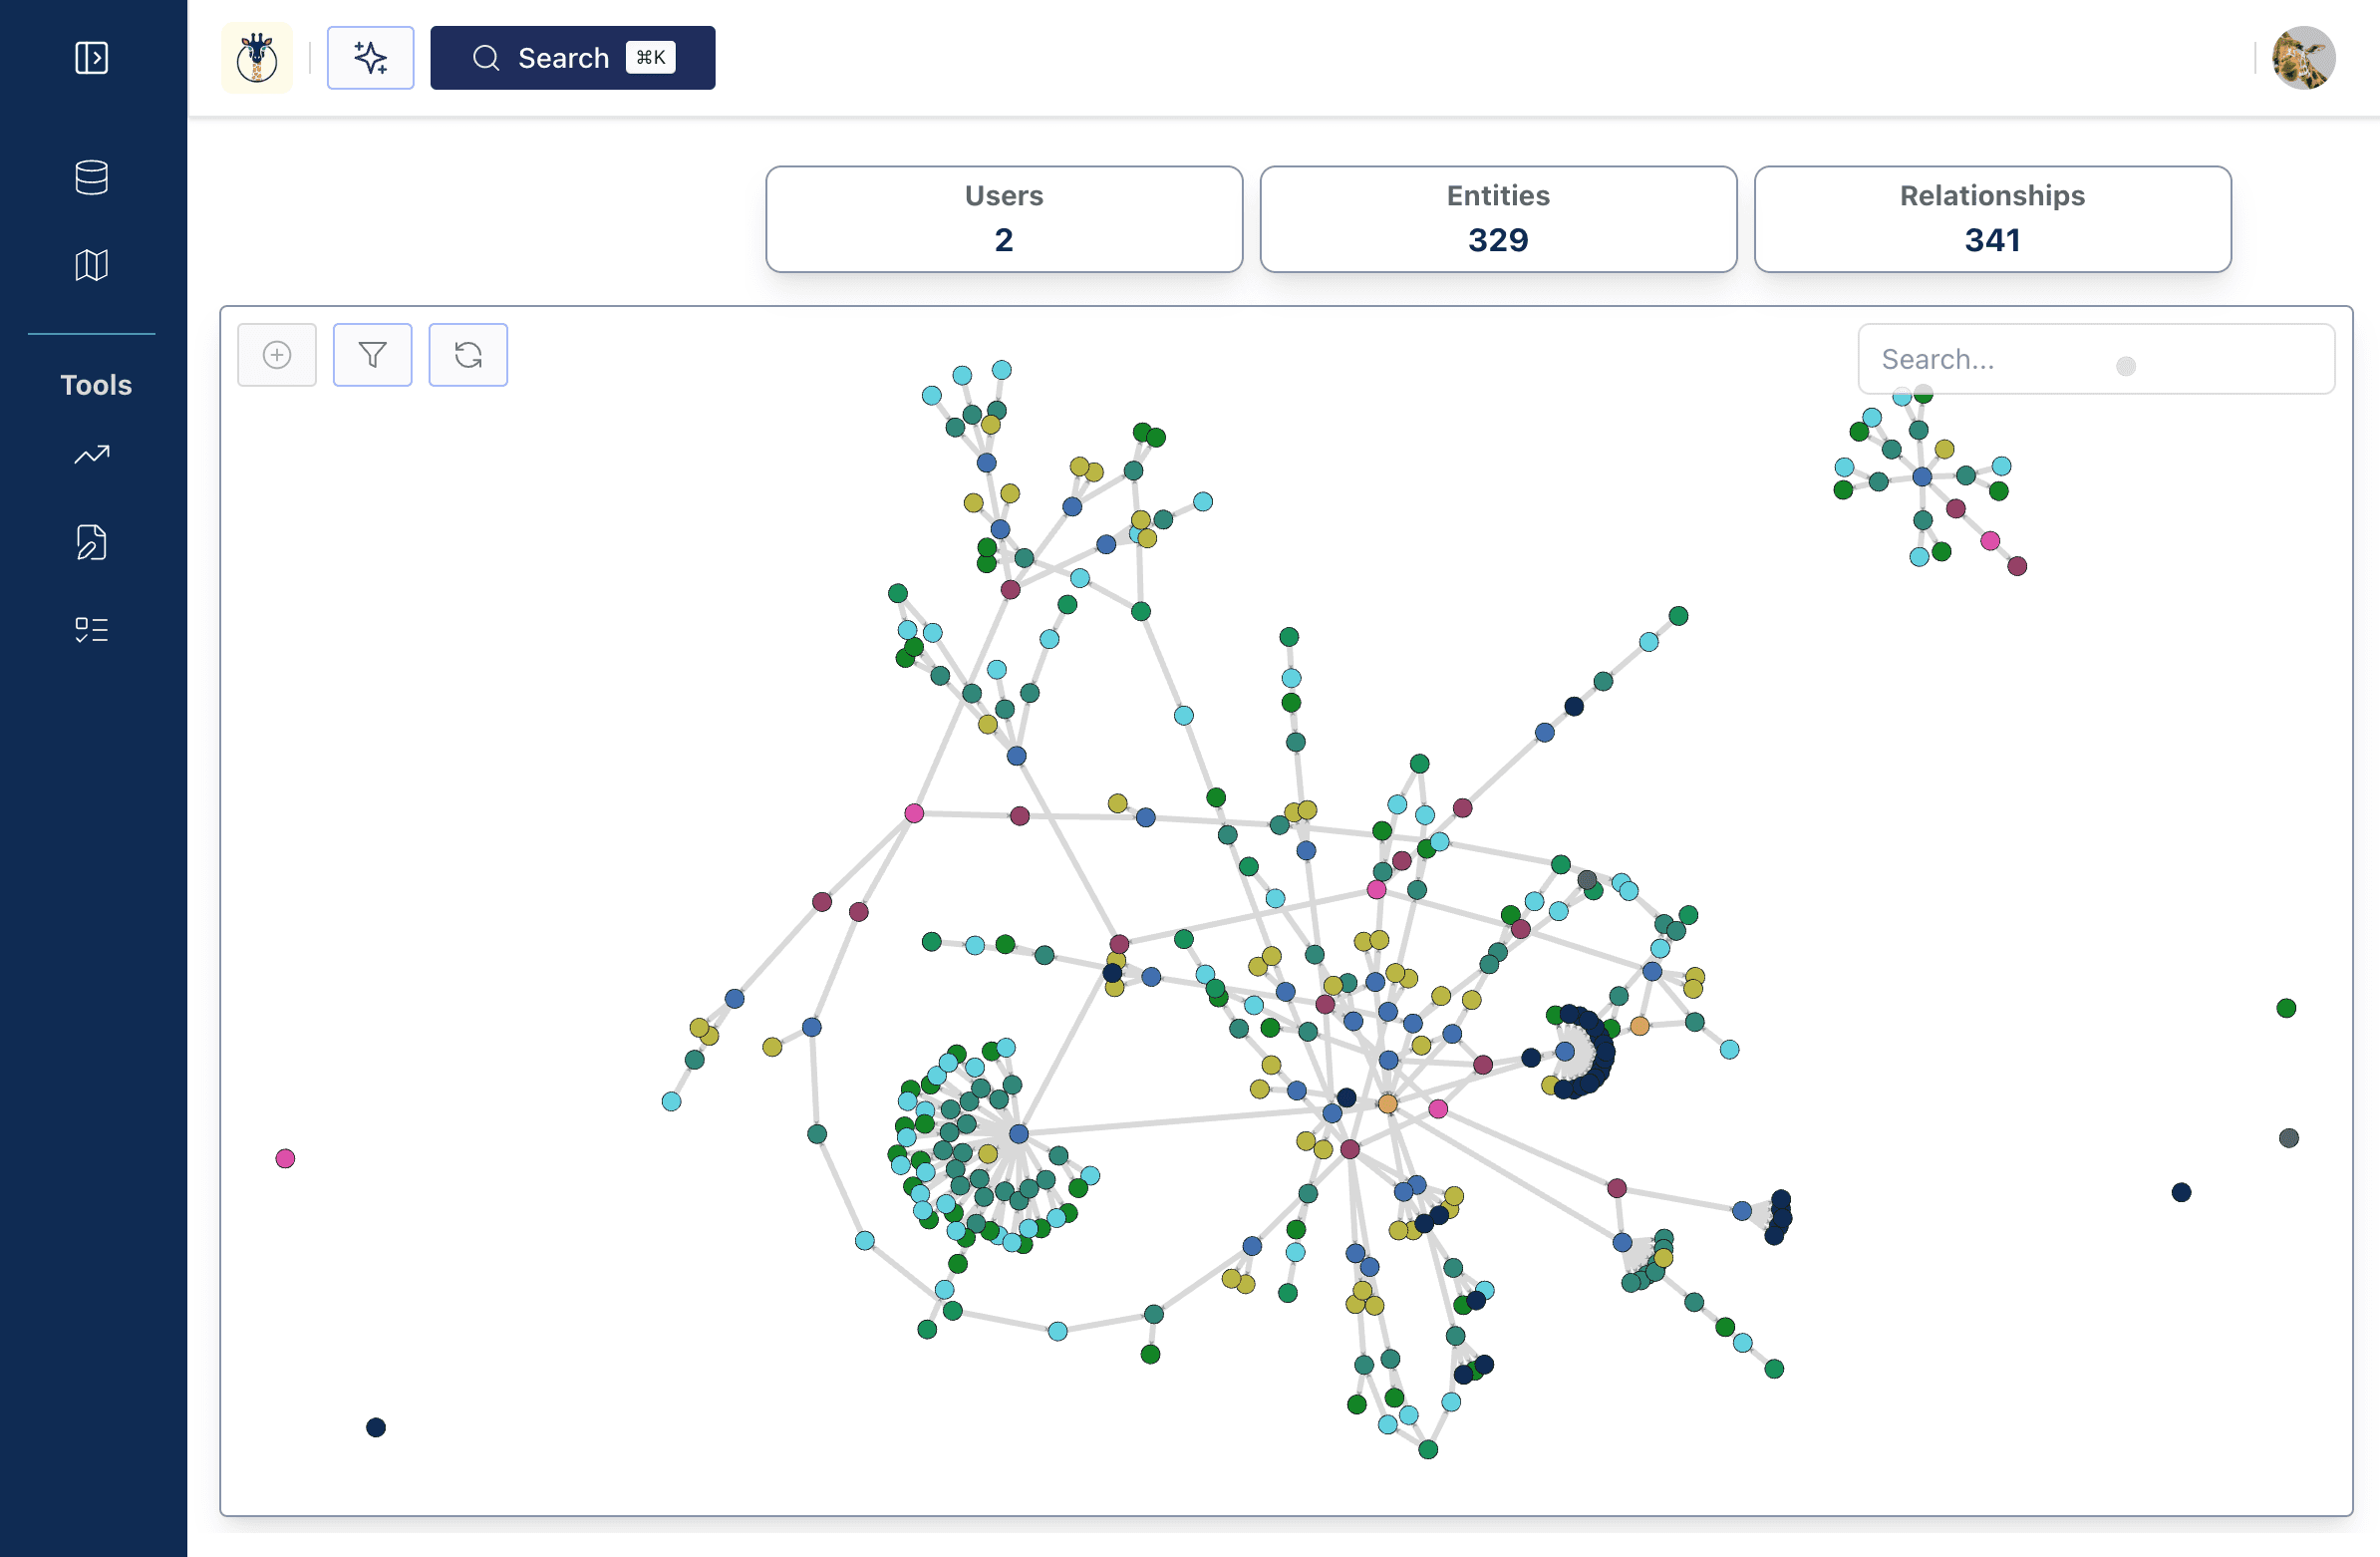Click the analytics trend icon
Screen dimensions: 2380x1557
(92, 454)
